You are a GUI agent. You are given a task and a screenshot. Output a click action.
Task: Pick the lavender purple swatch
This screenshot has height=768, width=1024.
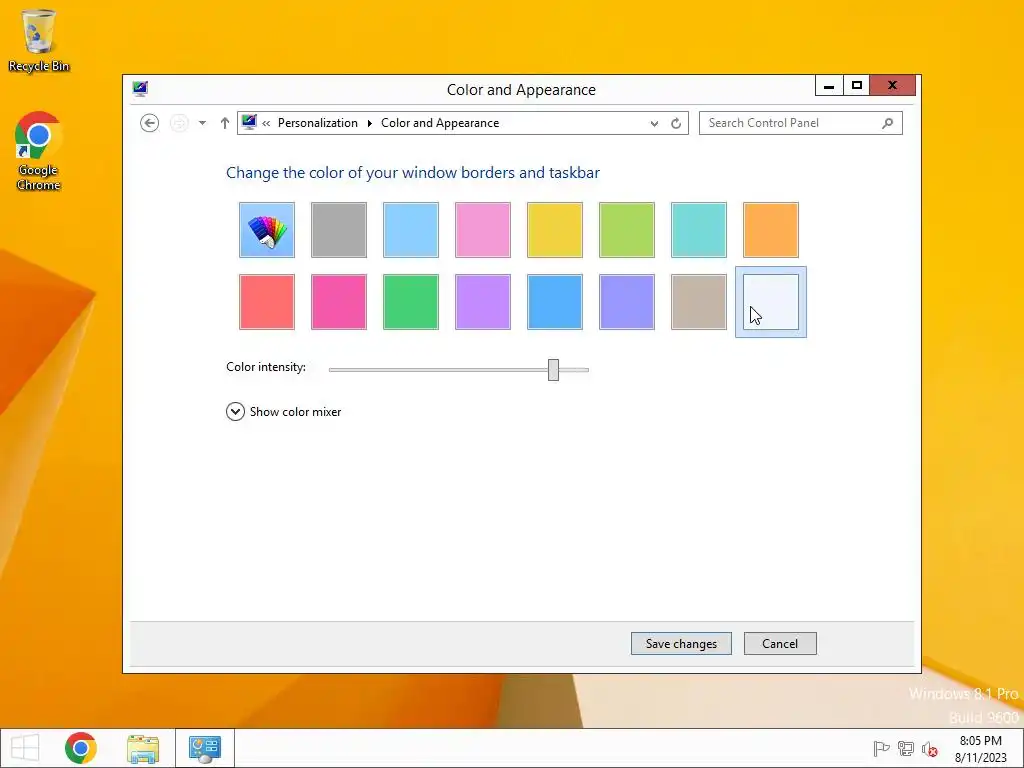tap(483, 302)
